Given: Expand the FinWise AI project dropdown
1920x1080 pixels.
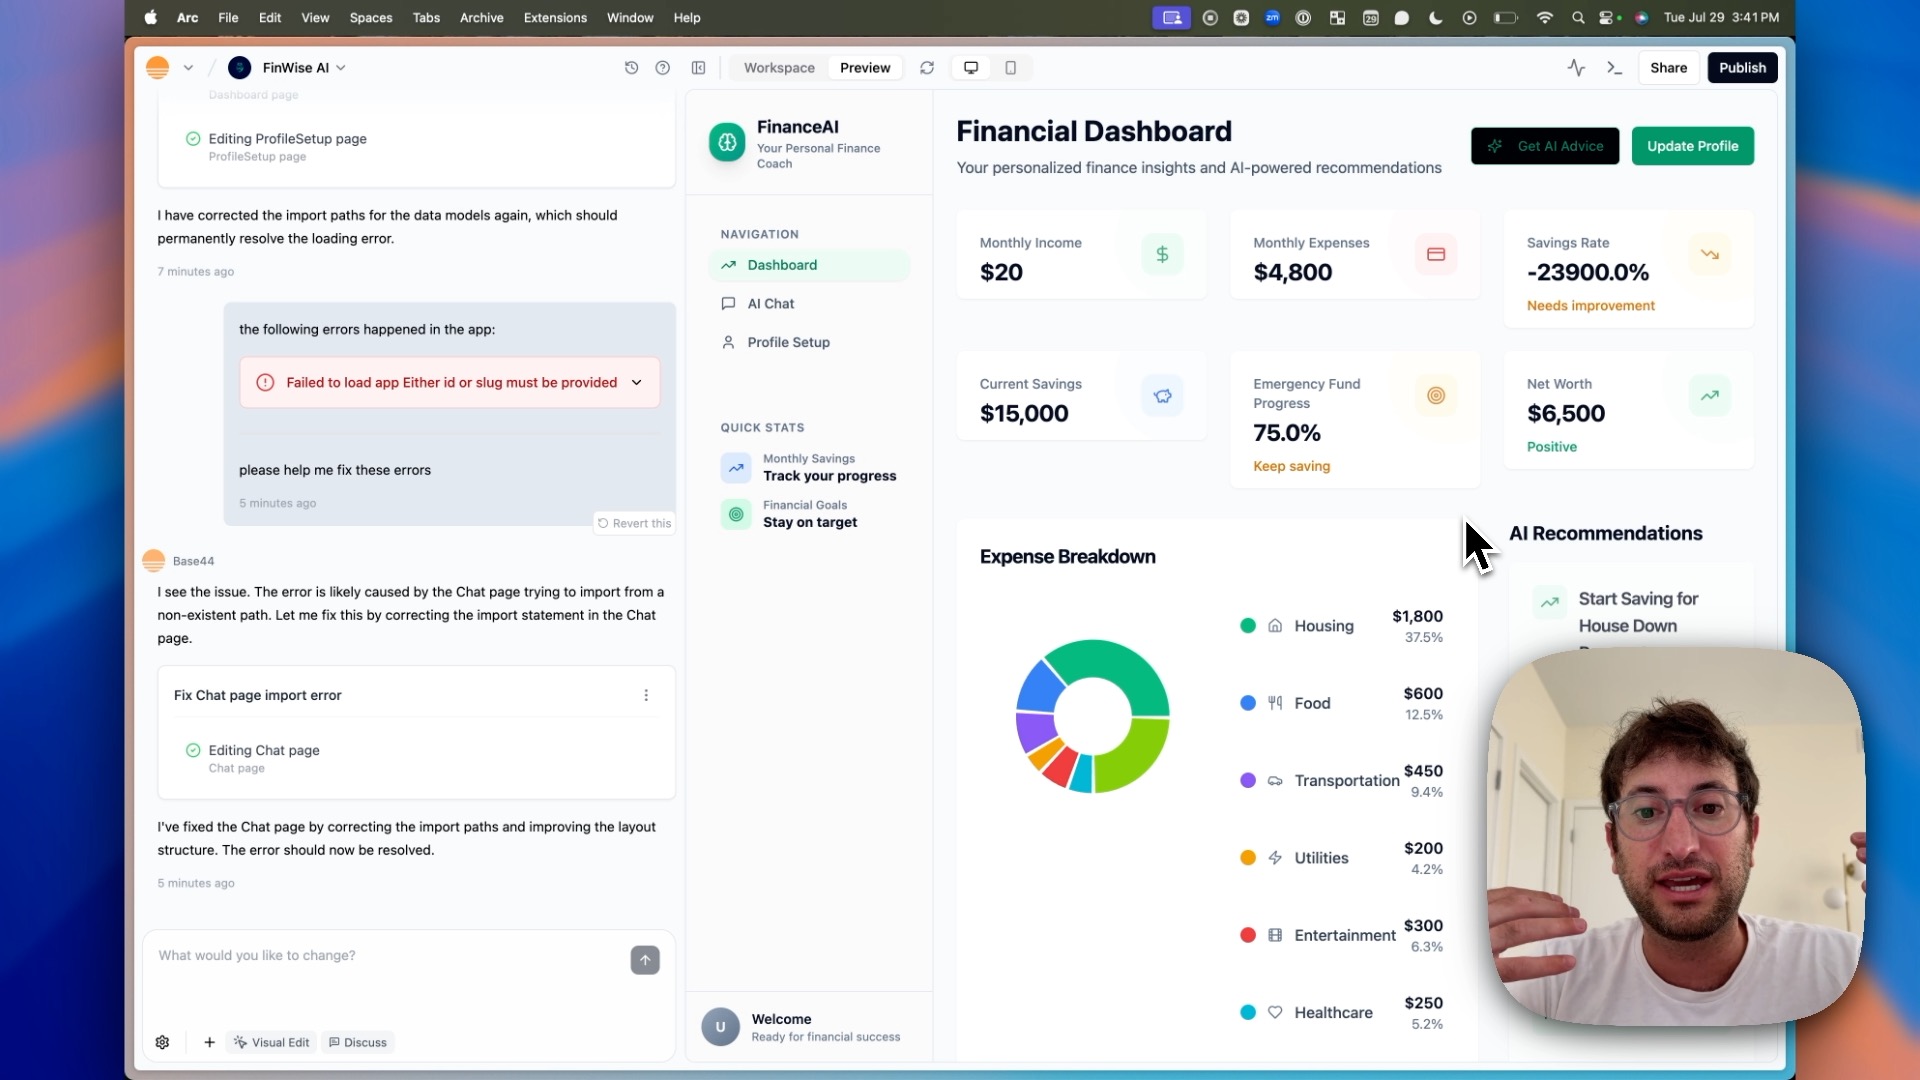Looking at the screenshot, I should 340,68.
